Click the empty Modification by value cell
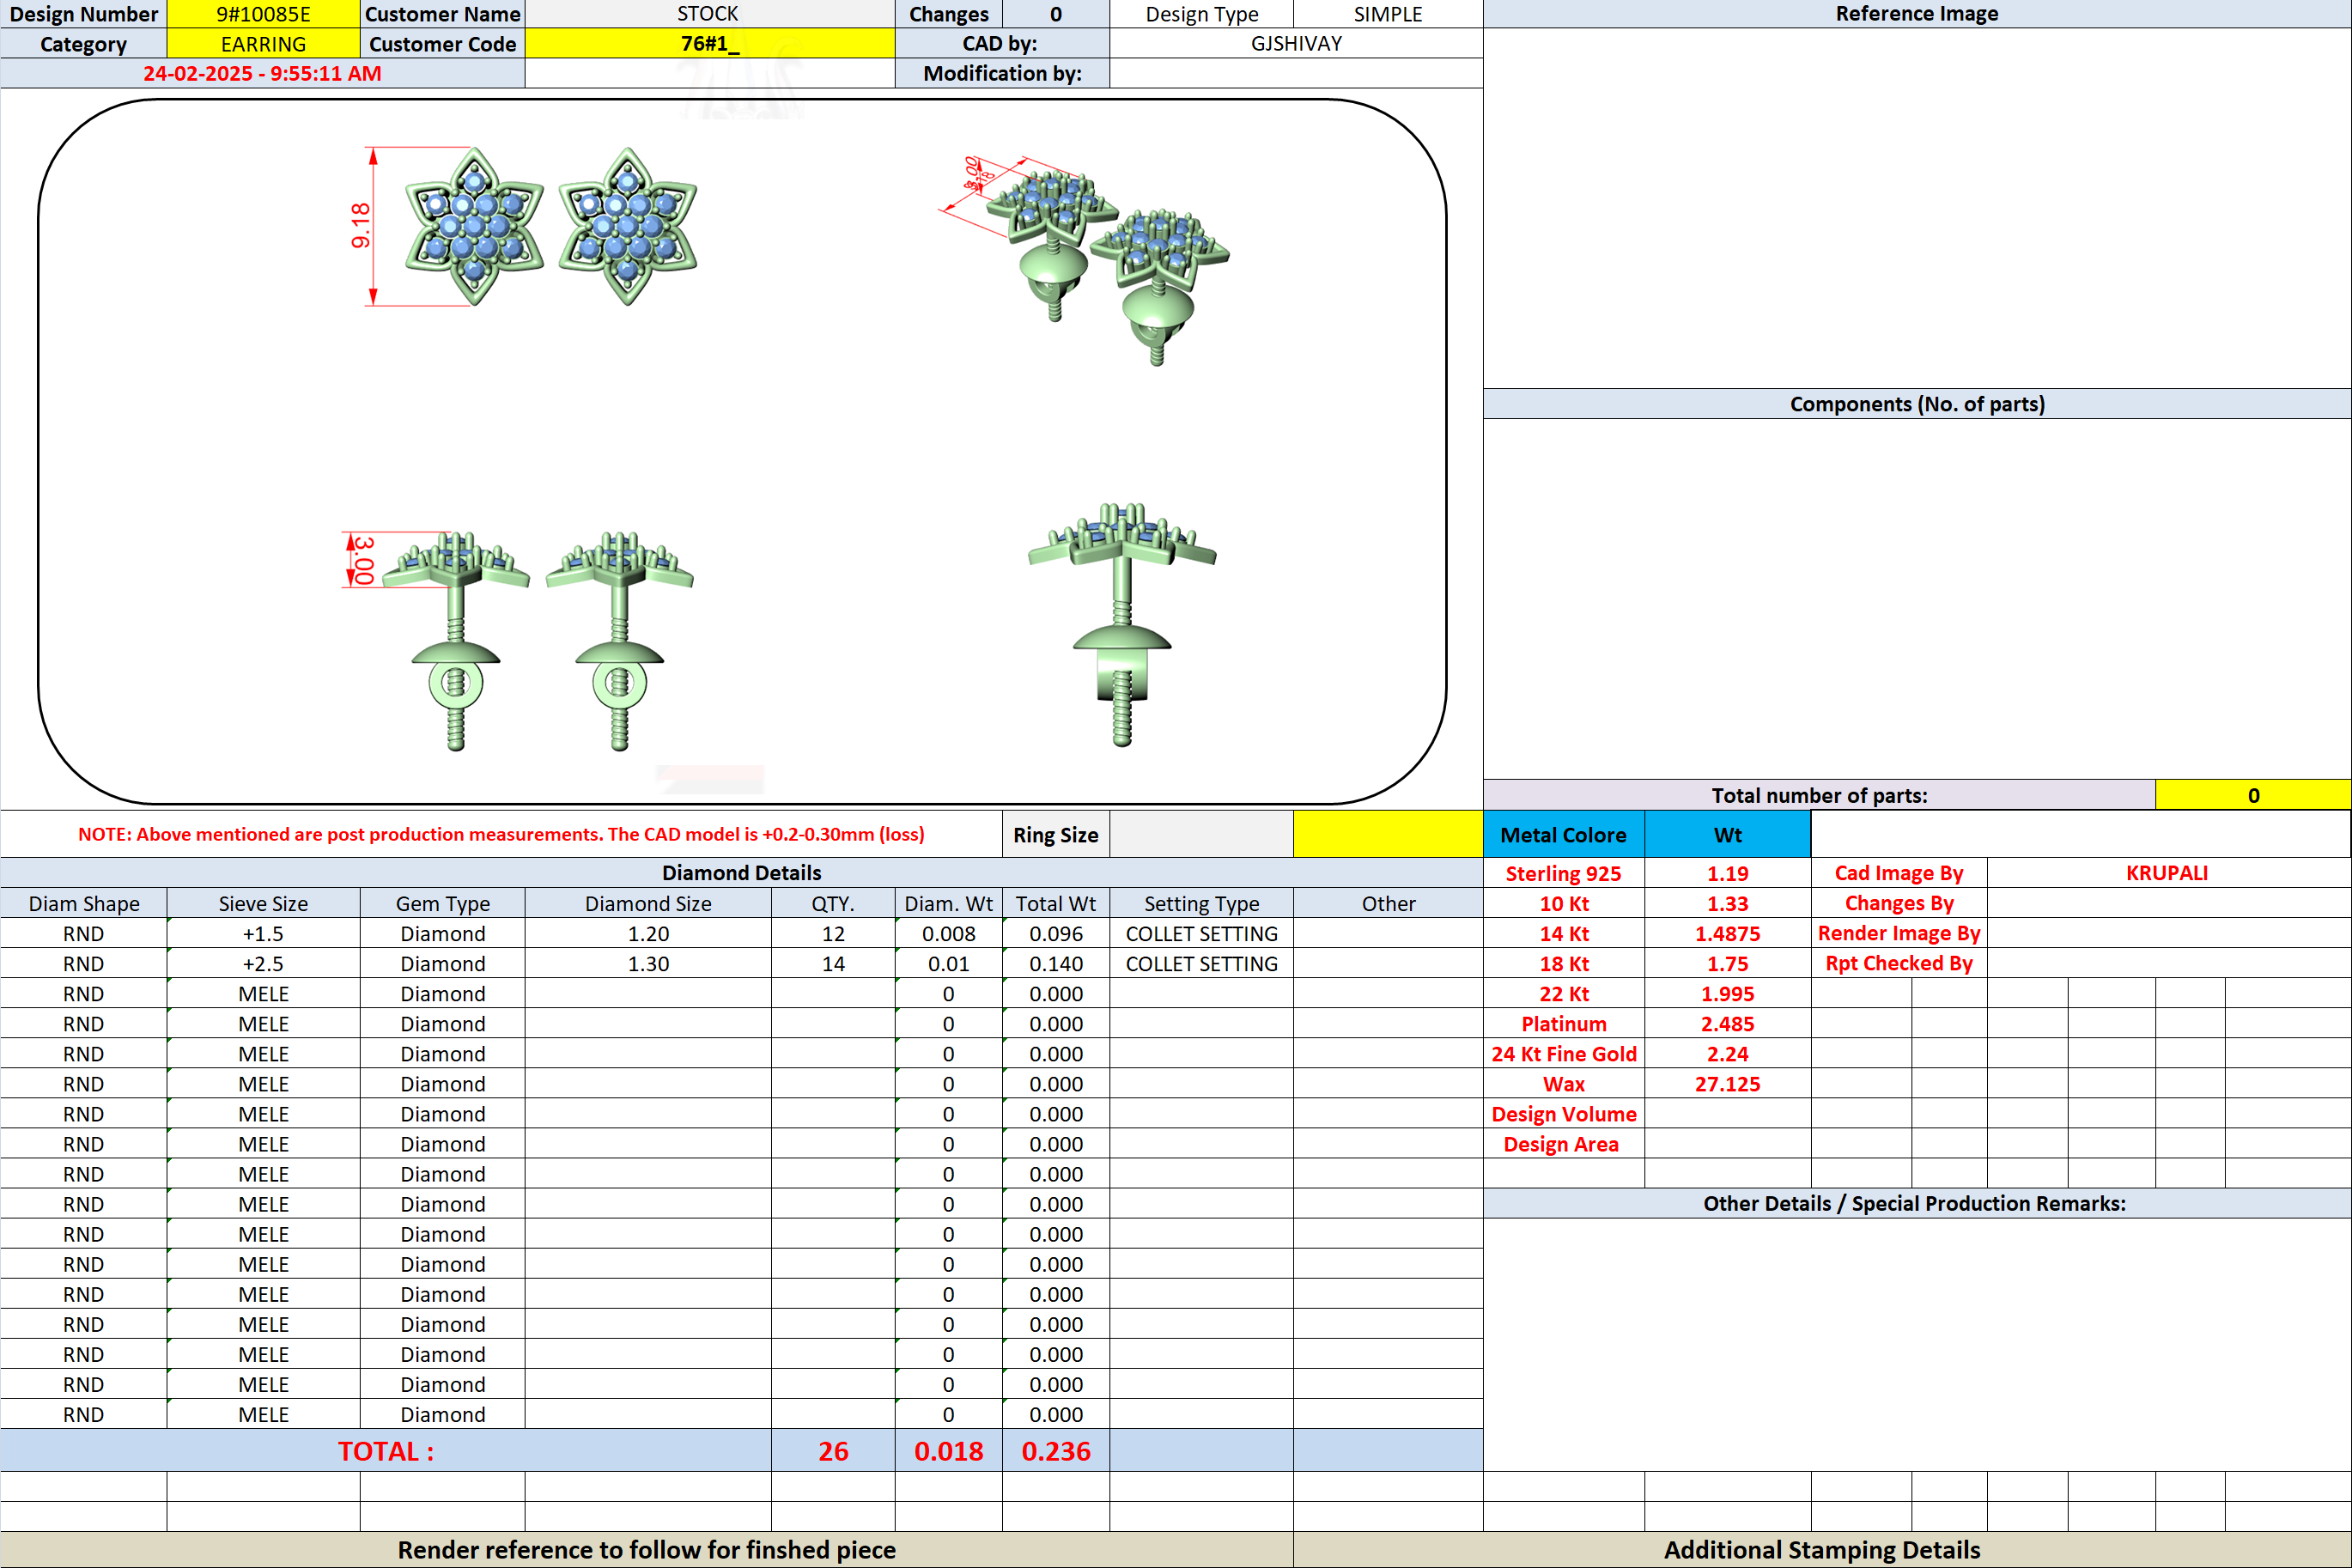The width and height of the screenshot is (2352, 1568). pos(1296,74)
